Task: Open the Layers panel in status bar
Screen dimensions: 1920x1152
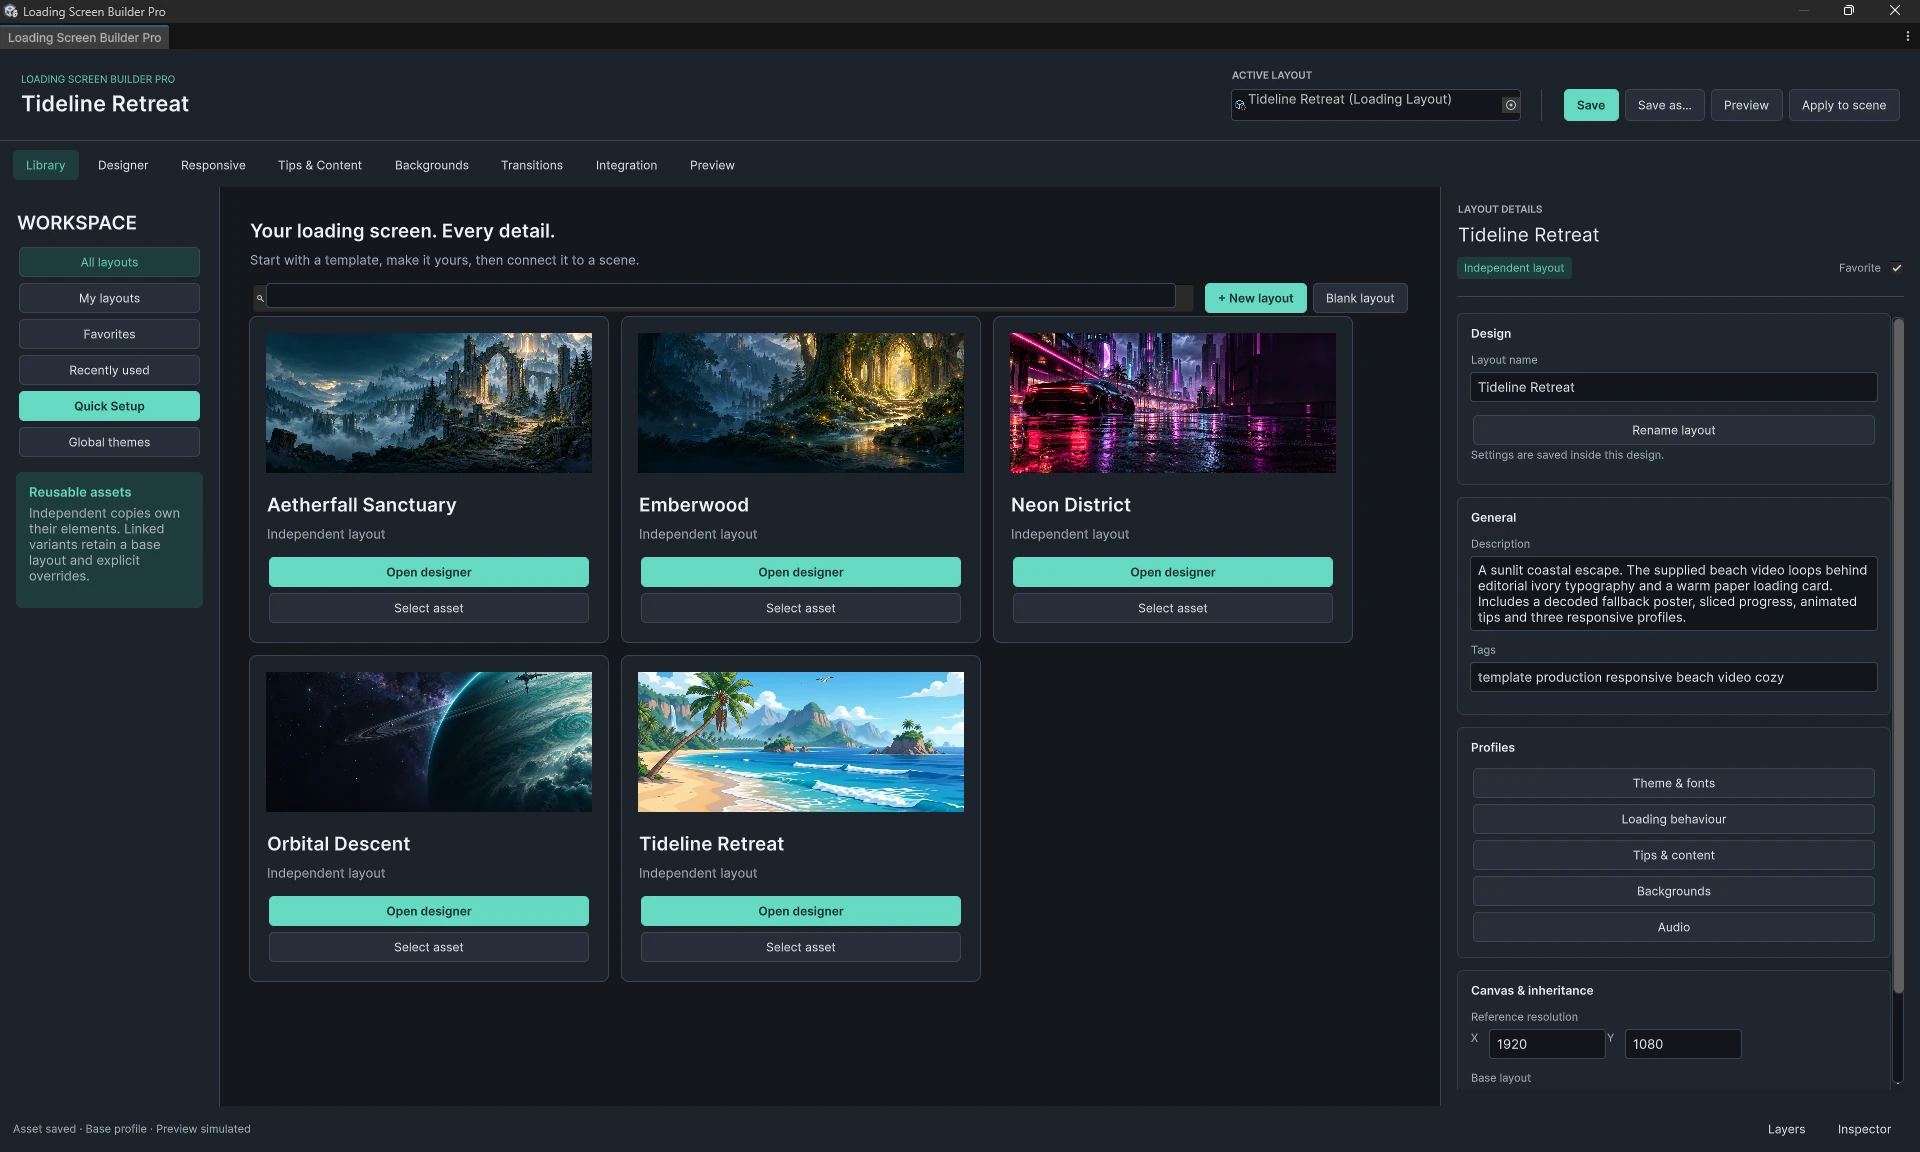Action: tap(1786, 1129)
